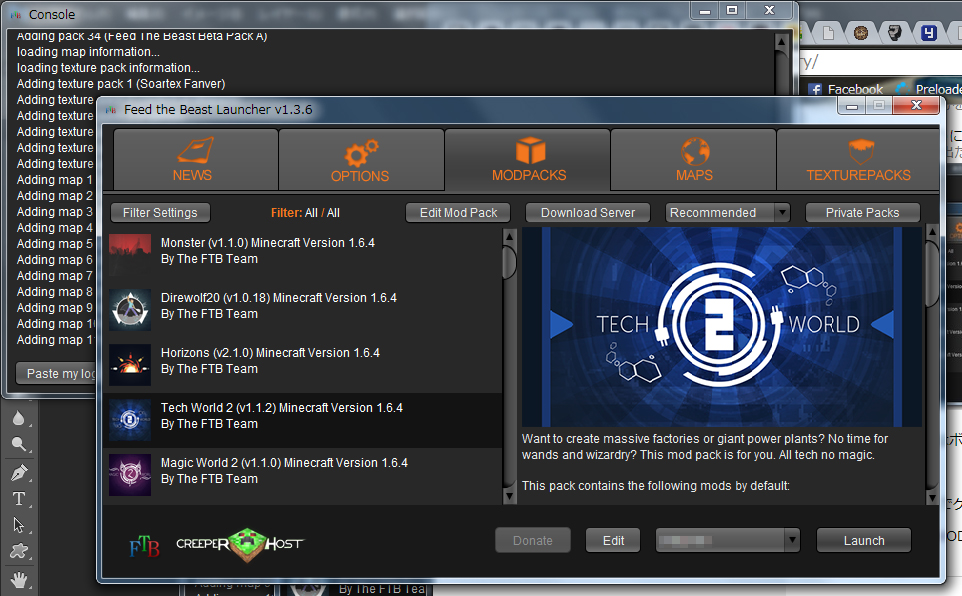
Task: Click the Tech World 2 banner image
Action: tap(722, 327)
